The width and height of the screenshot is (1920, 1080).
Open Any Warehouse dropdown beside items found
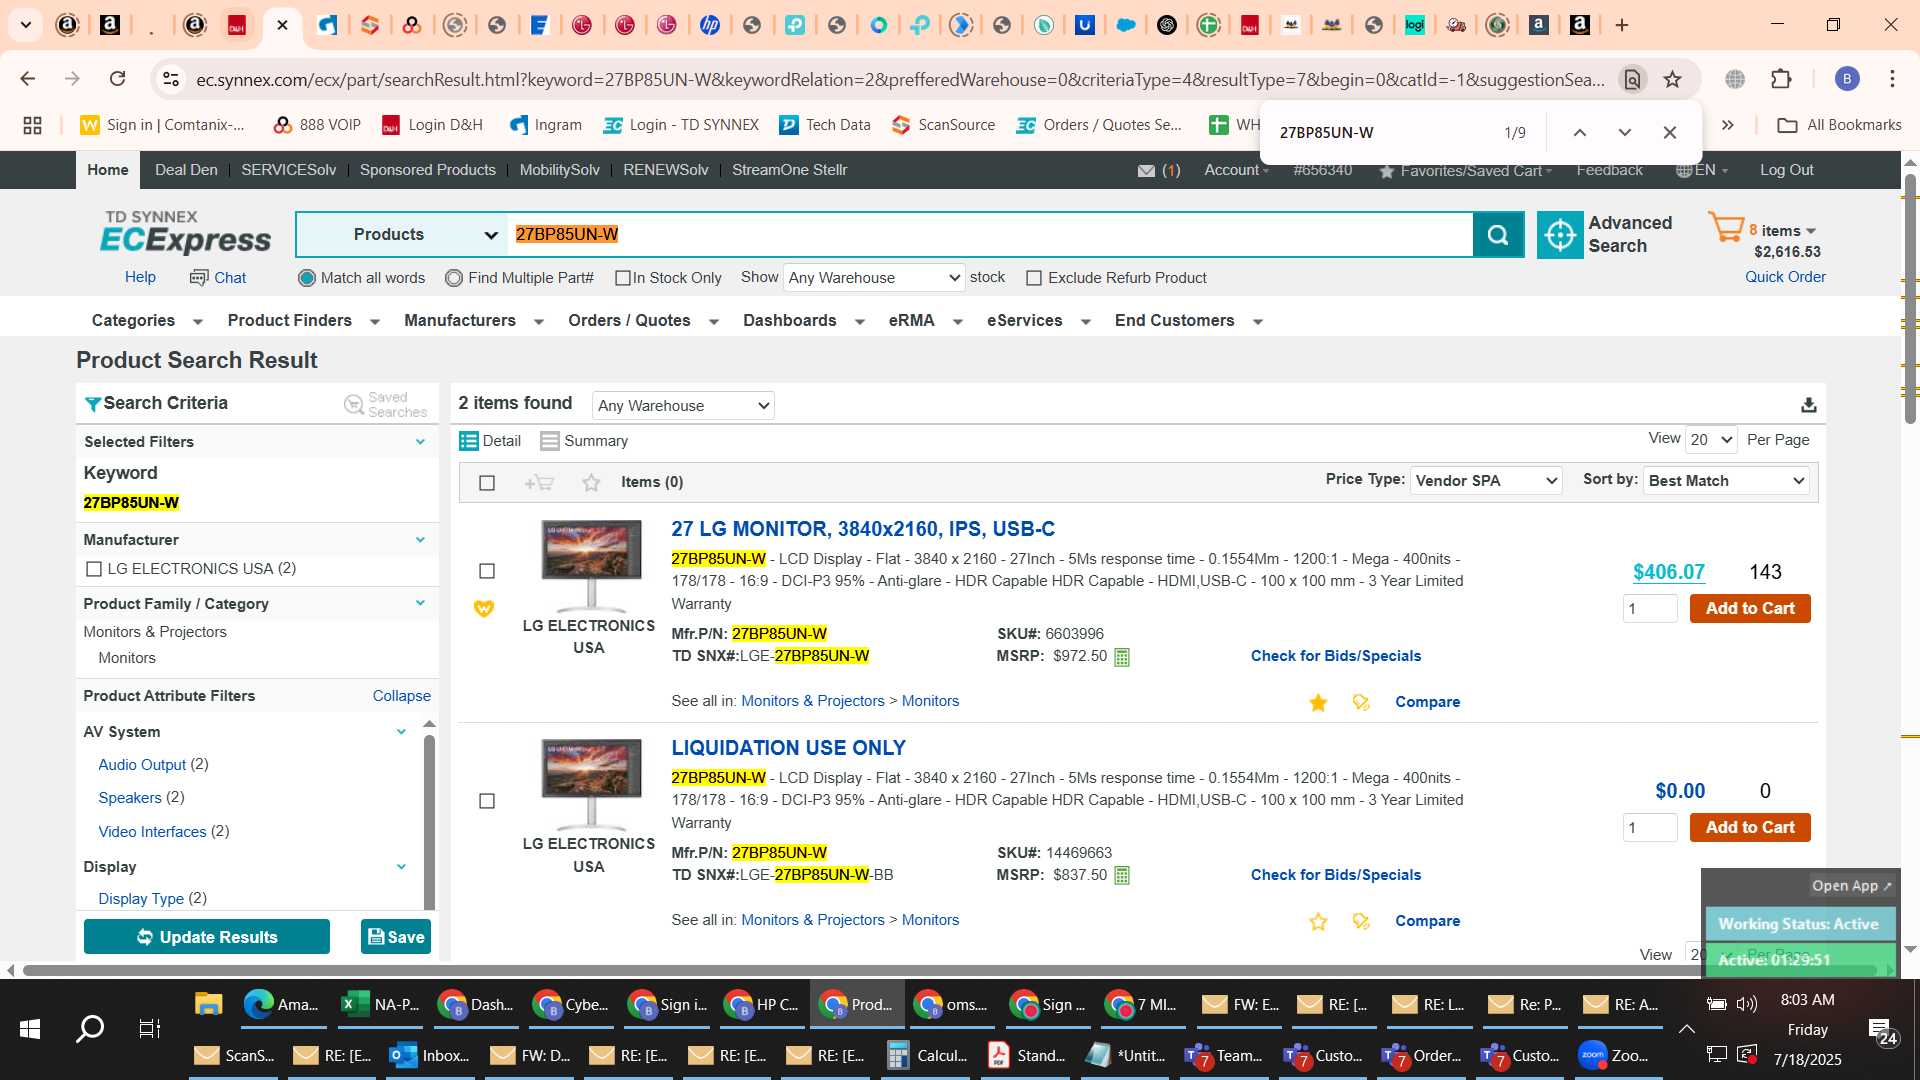click(683, 406)
